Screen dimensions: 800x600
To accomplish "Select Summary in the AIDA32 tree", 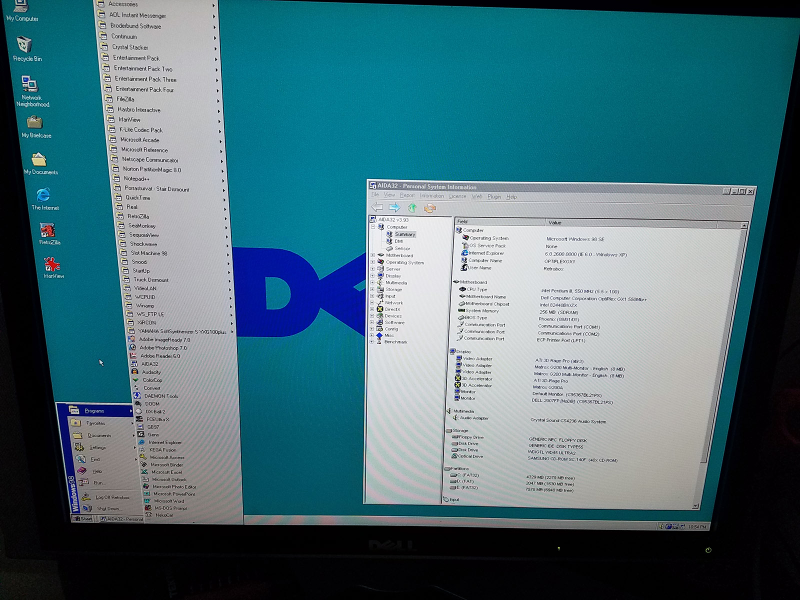I will coord(405,234).
